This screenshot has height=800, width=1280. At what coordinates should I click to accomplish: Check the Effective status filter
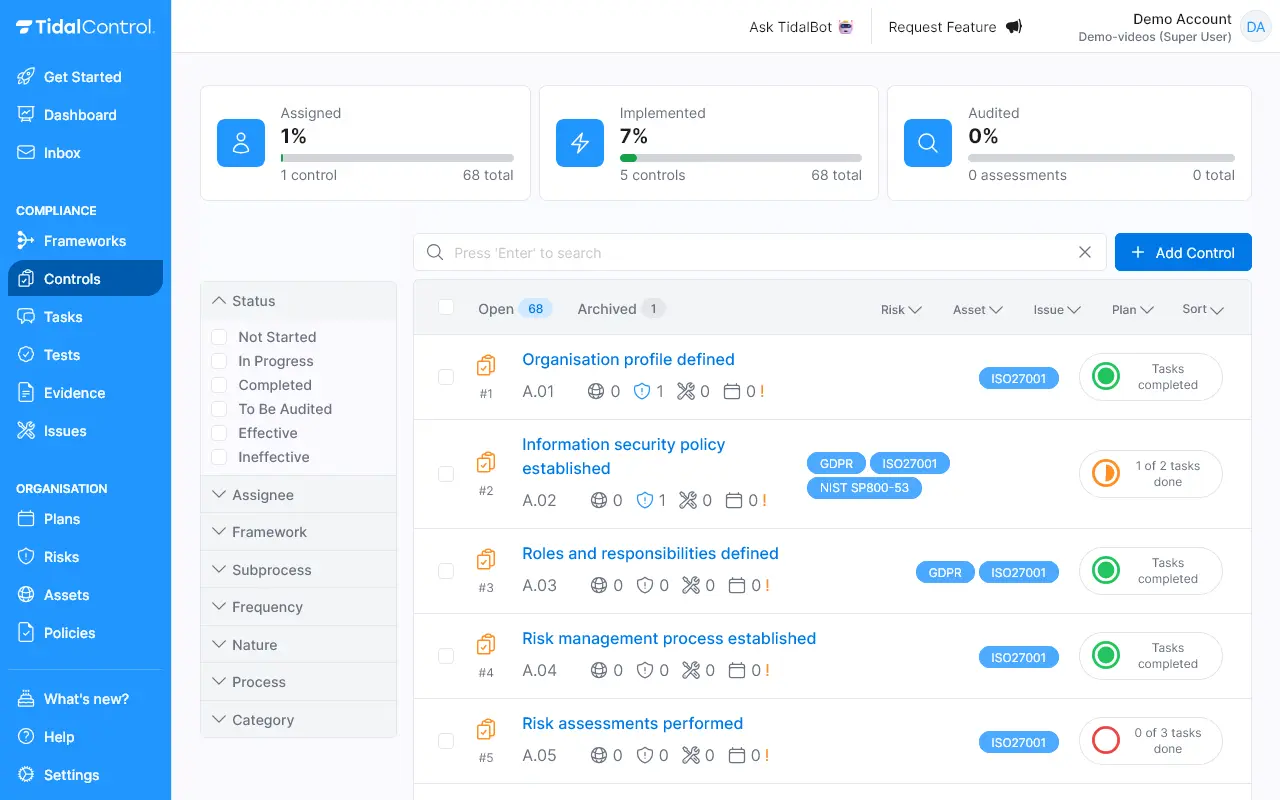(219, 433)
